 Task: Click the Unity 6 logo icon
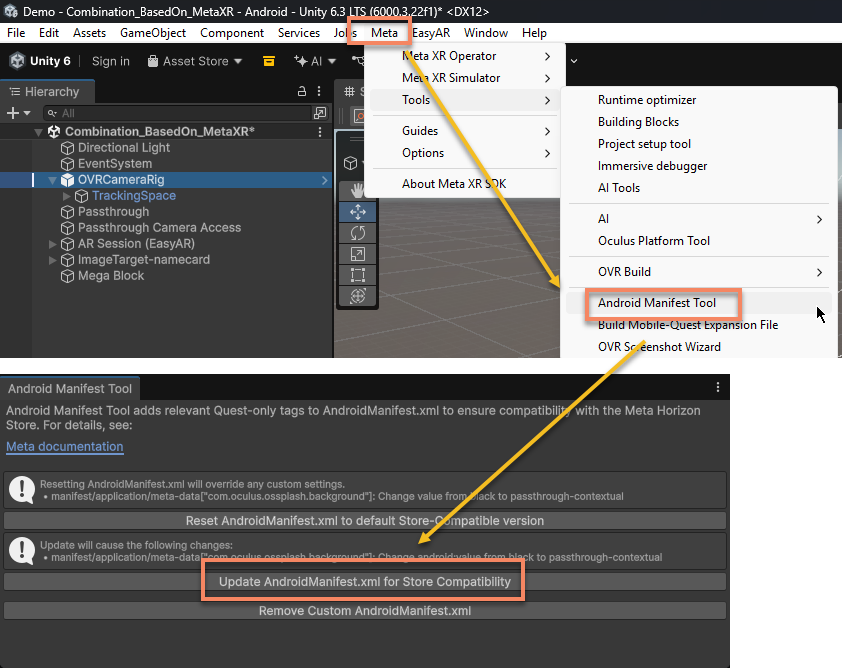17,61
